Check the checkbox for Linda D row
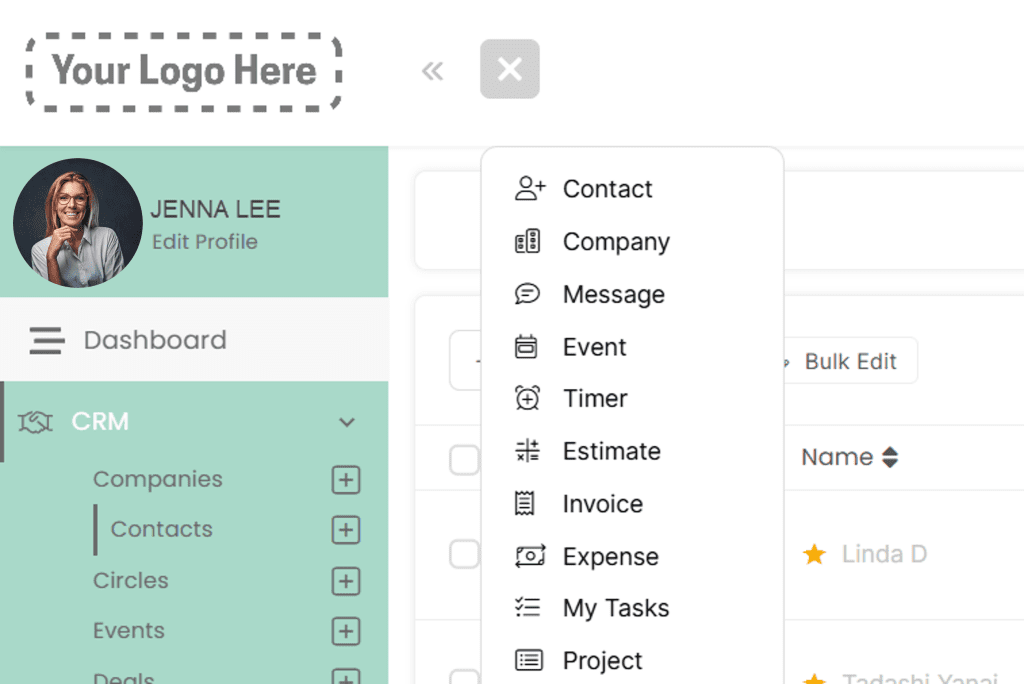The height and width of the screenshot is (684, 1024). coord(464,554)
